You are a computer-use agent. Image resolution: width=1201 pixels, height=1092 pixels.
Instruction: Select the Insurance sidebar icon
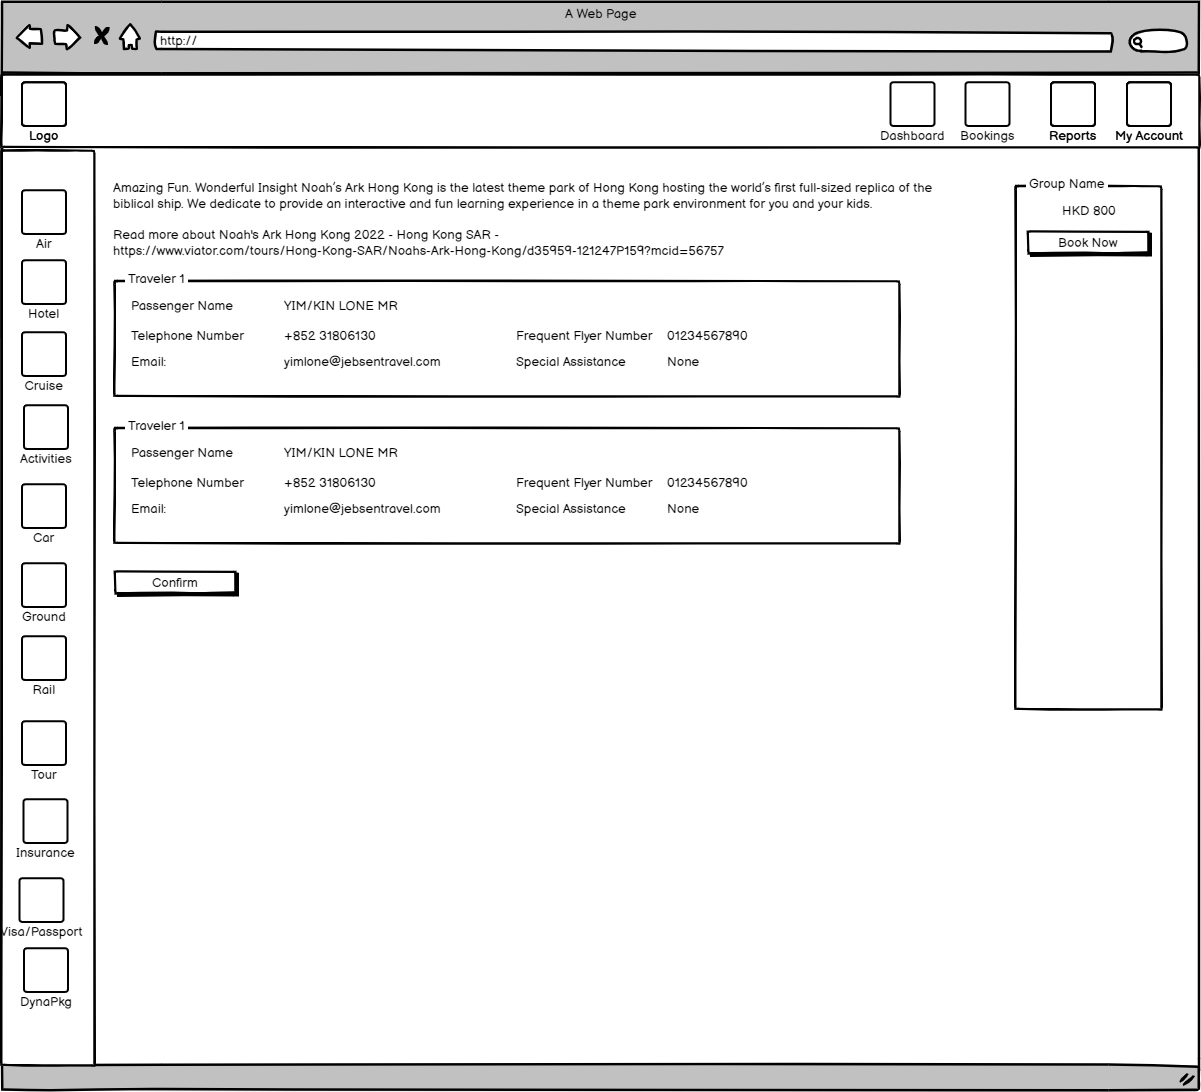45,821
